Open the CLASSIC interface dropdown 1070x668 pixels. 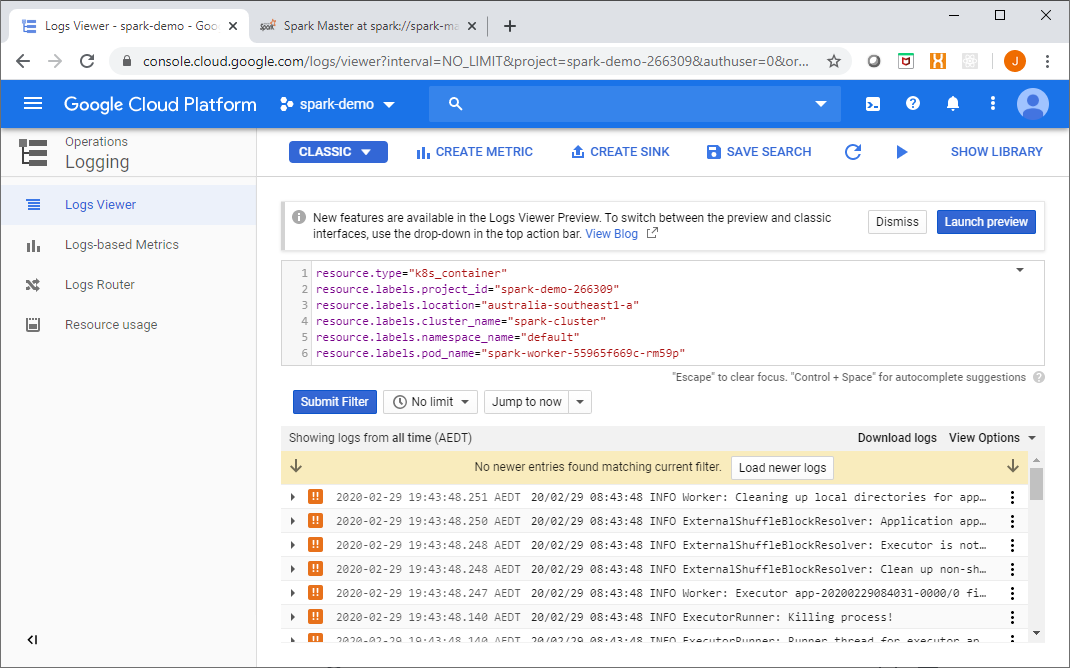[x=338, y=151]
